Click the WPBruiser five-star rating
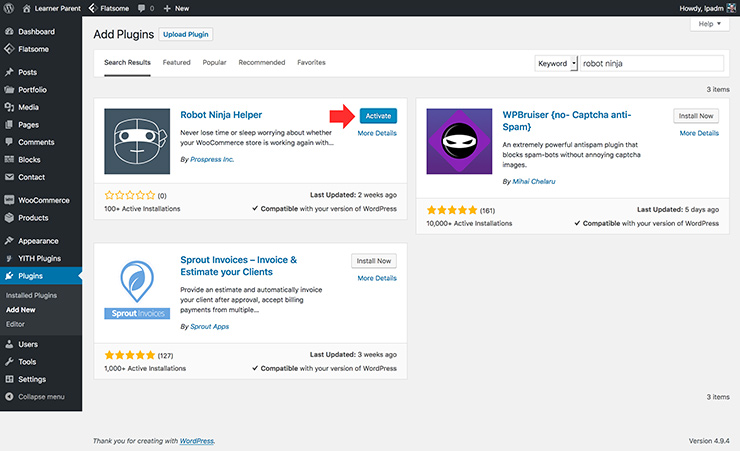 (452, 210)
